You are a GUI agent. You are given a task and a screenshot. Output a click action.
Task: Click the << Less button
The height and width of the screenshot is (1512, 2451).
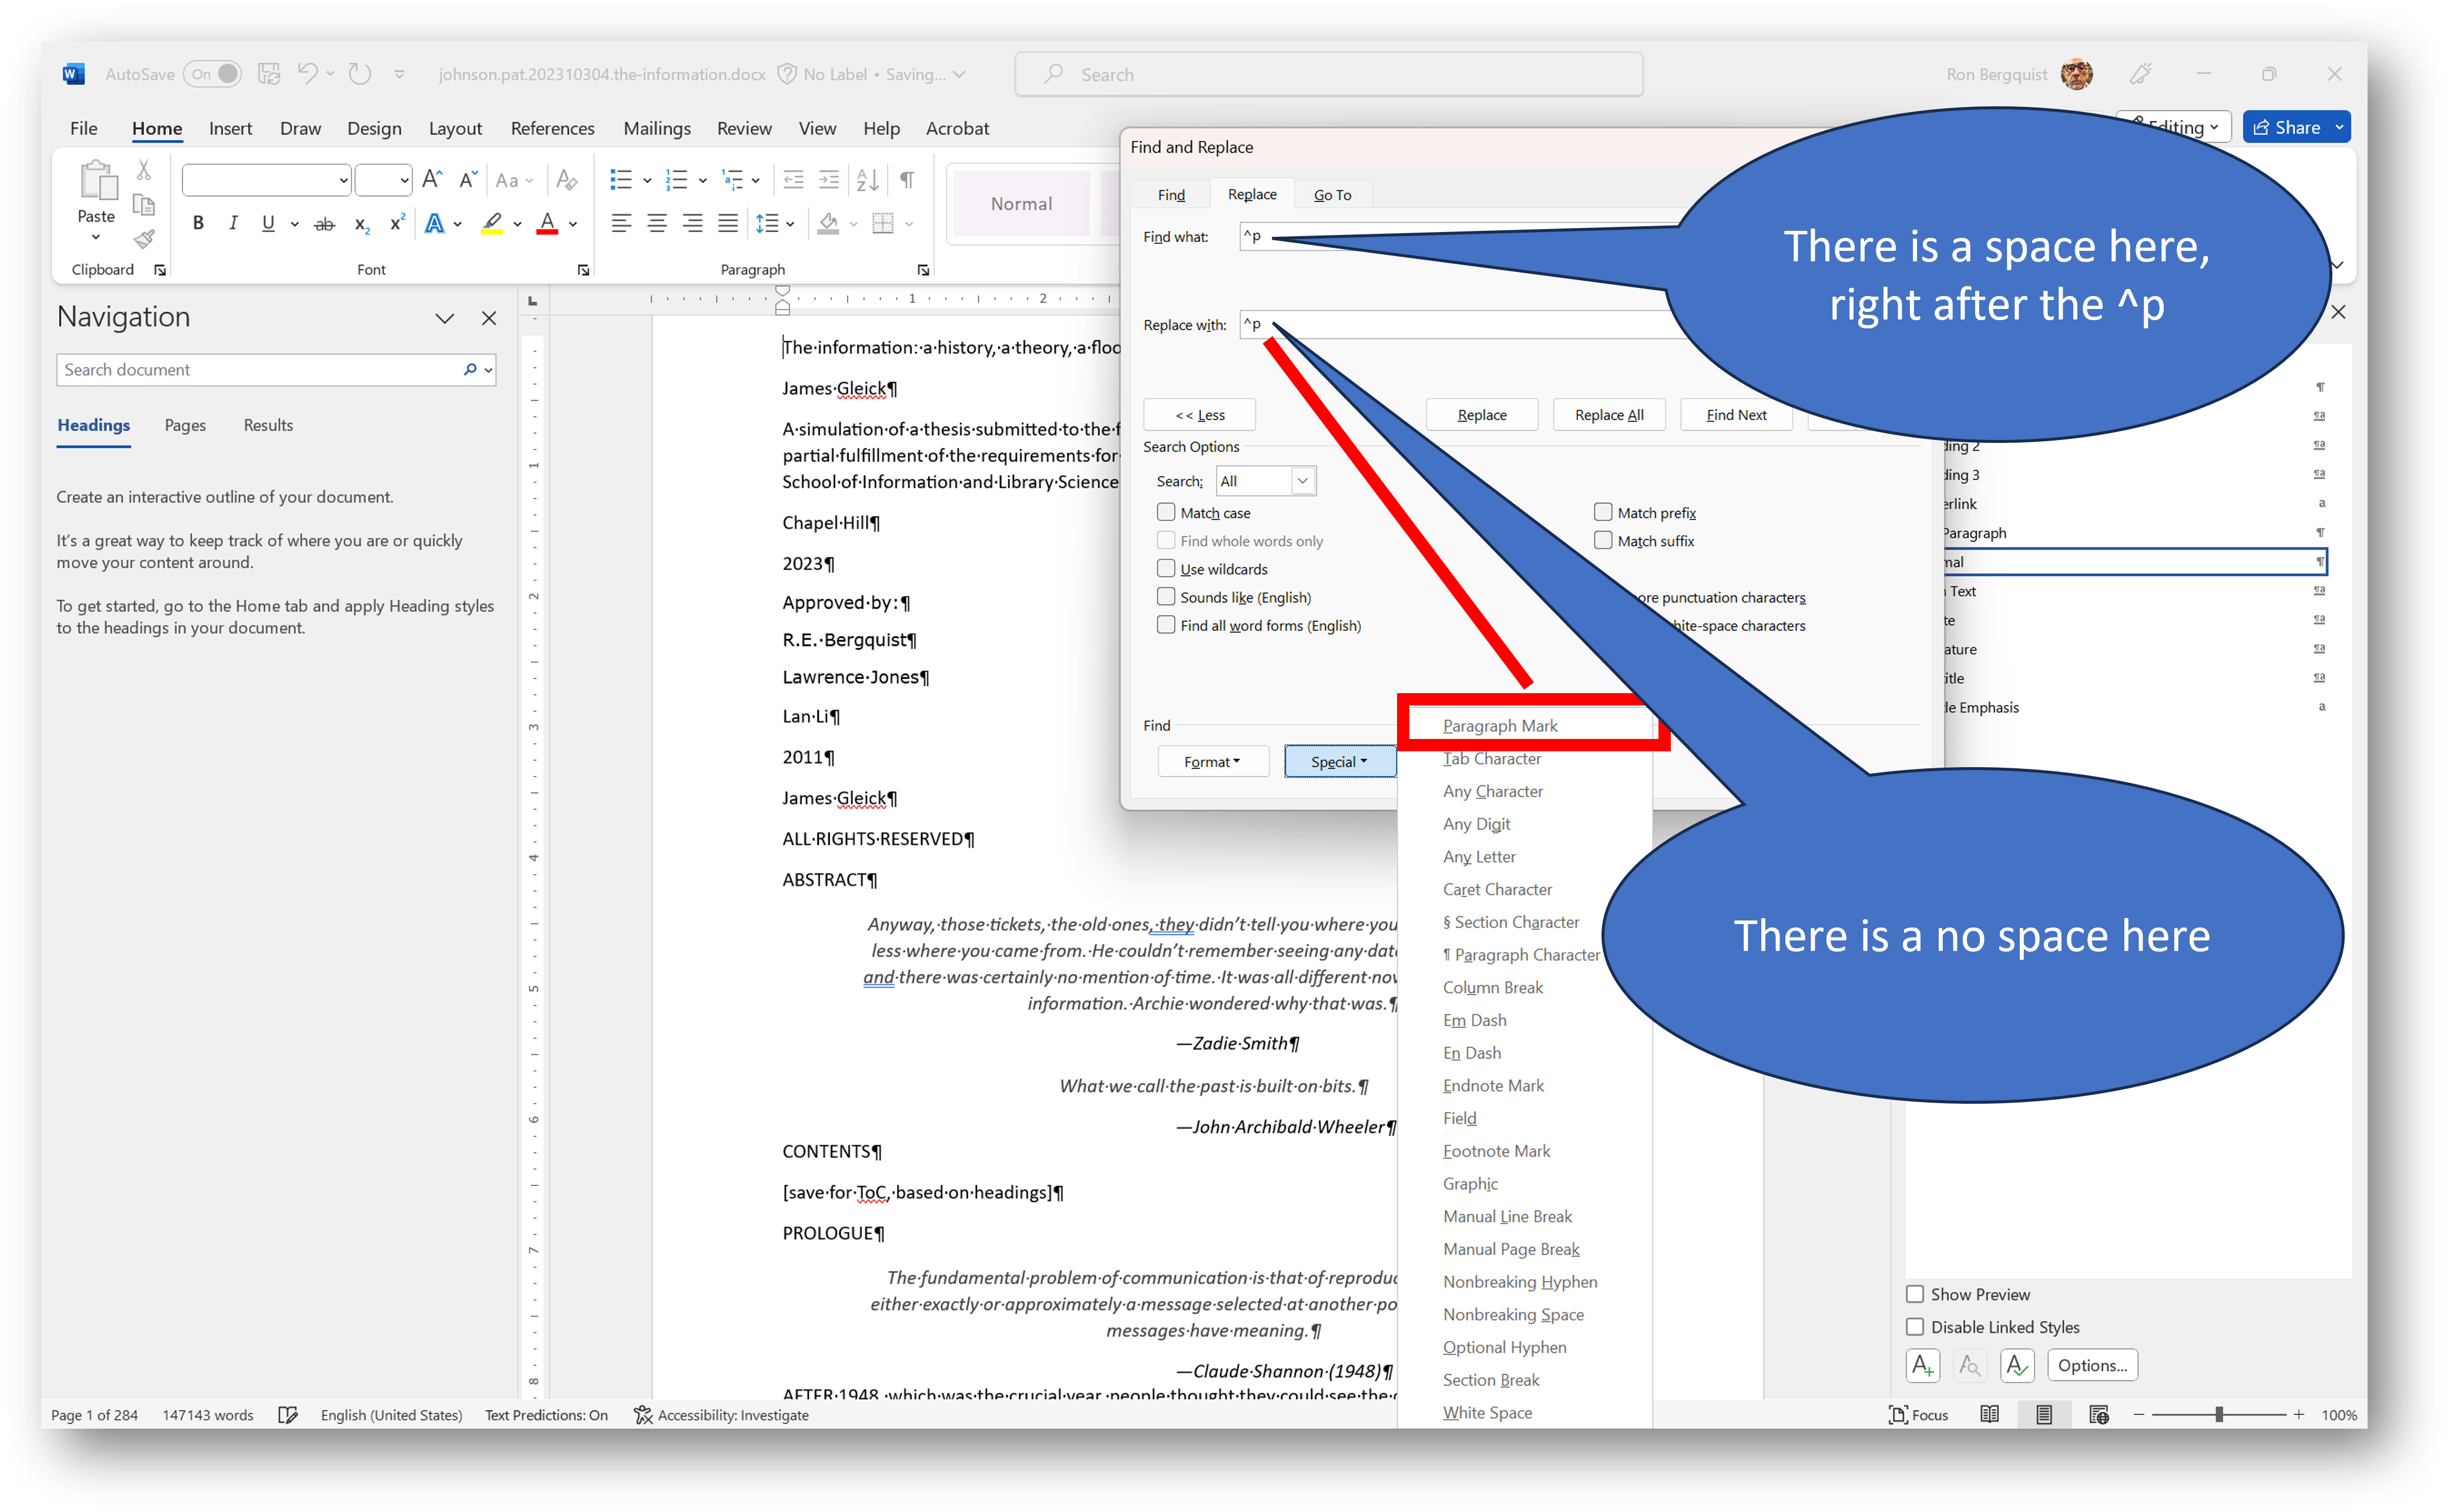(x=1200, y=415)
